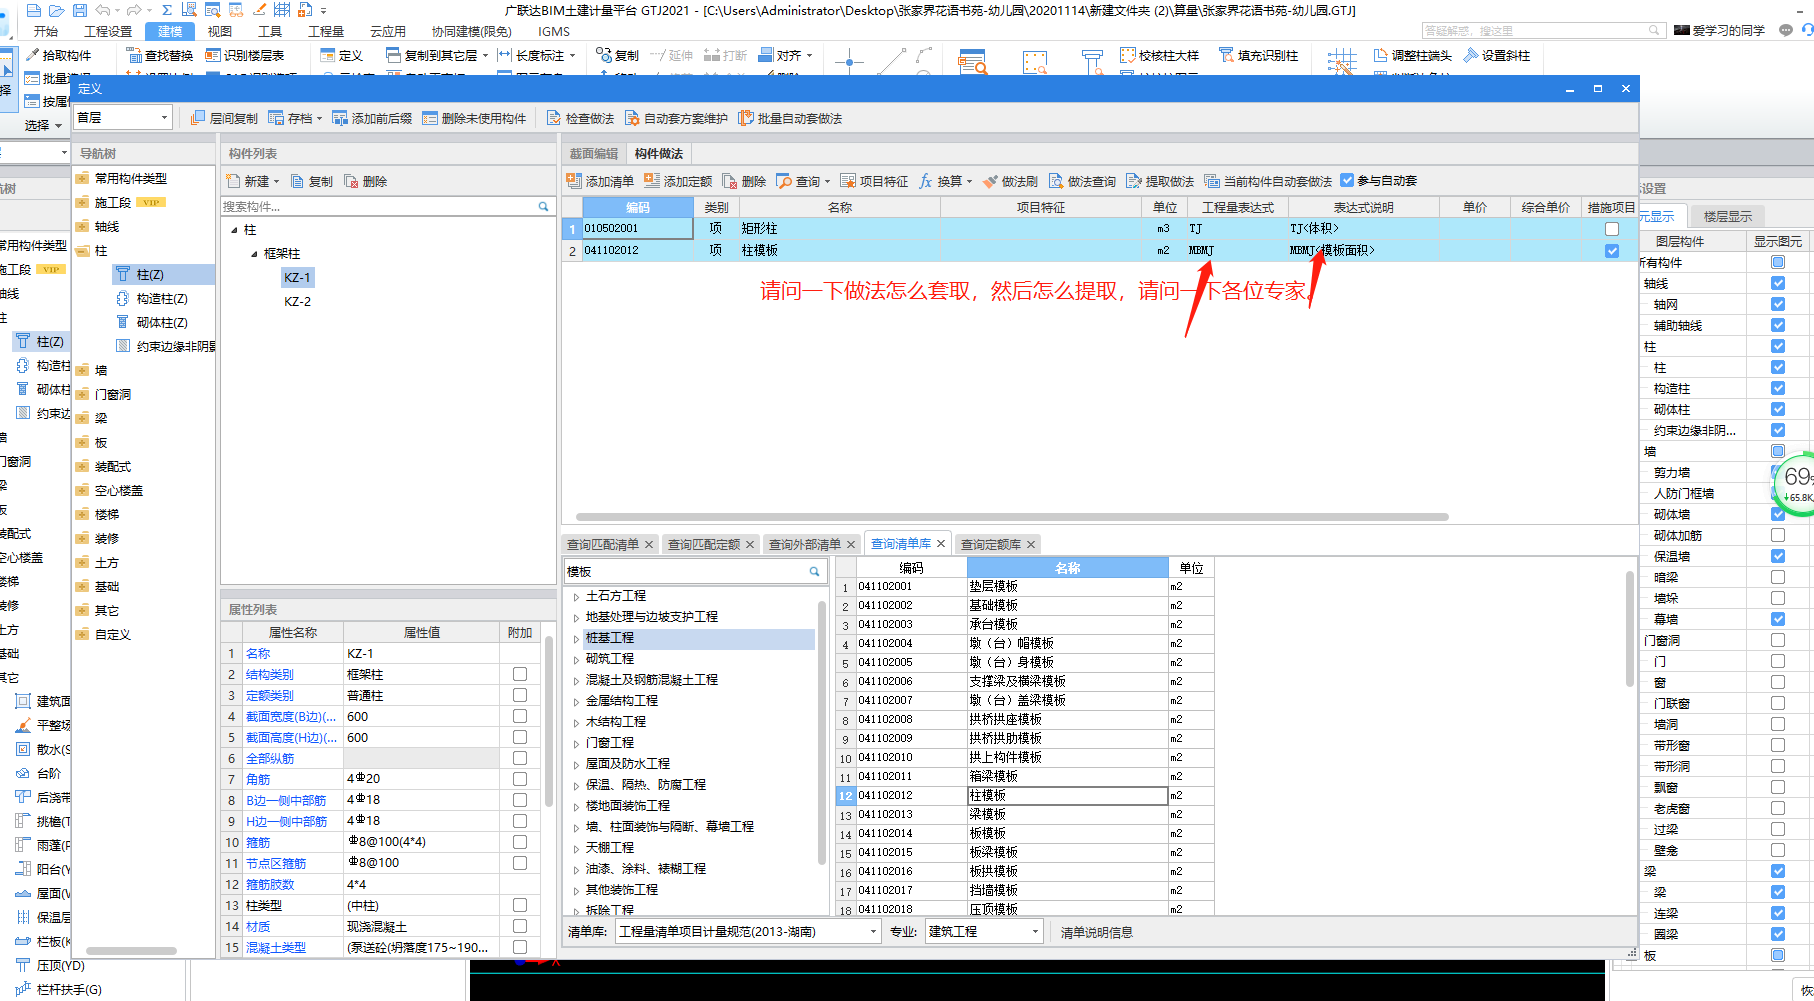
Task: Uncheck 措施项目 for the 柱模板 row
Action: (1612, 251)
